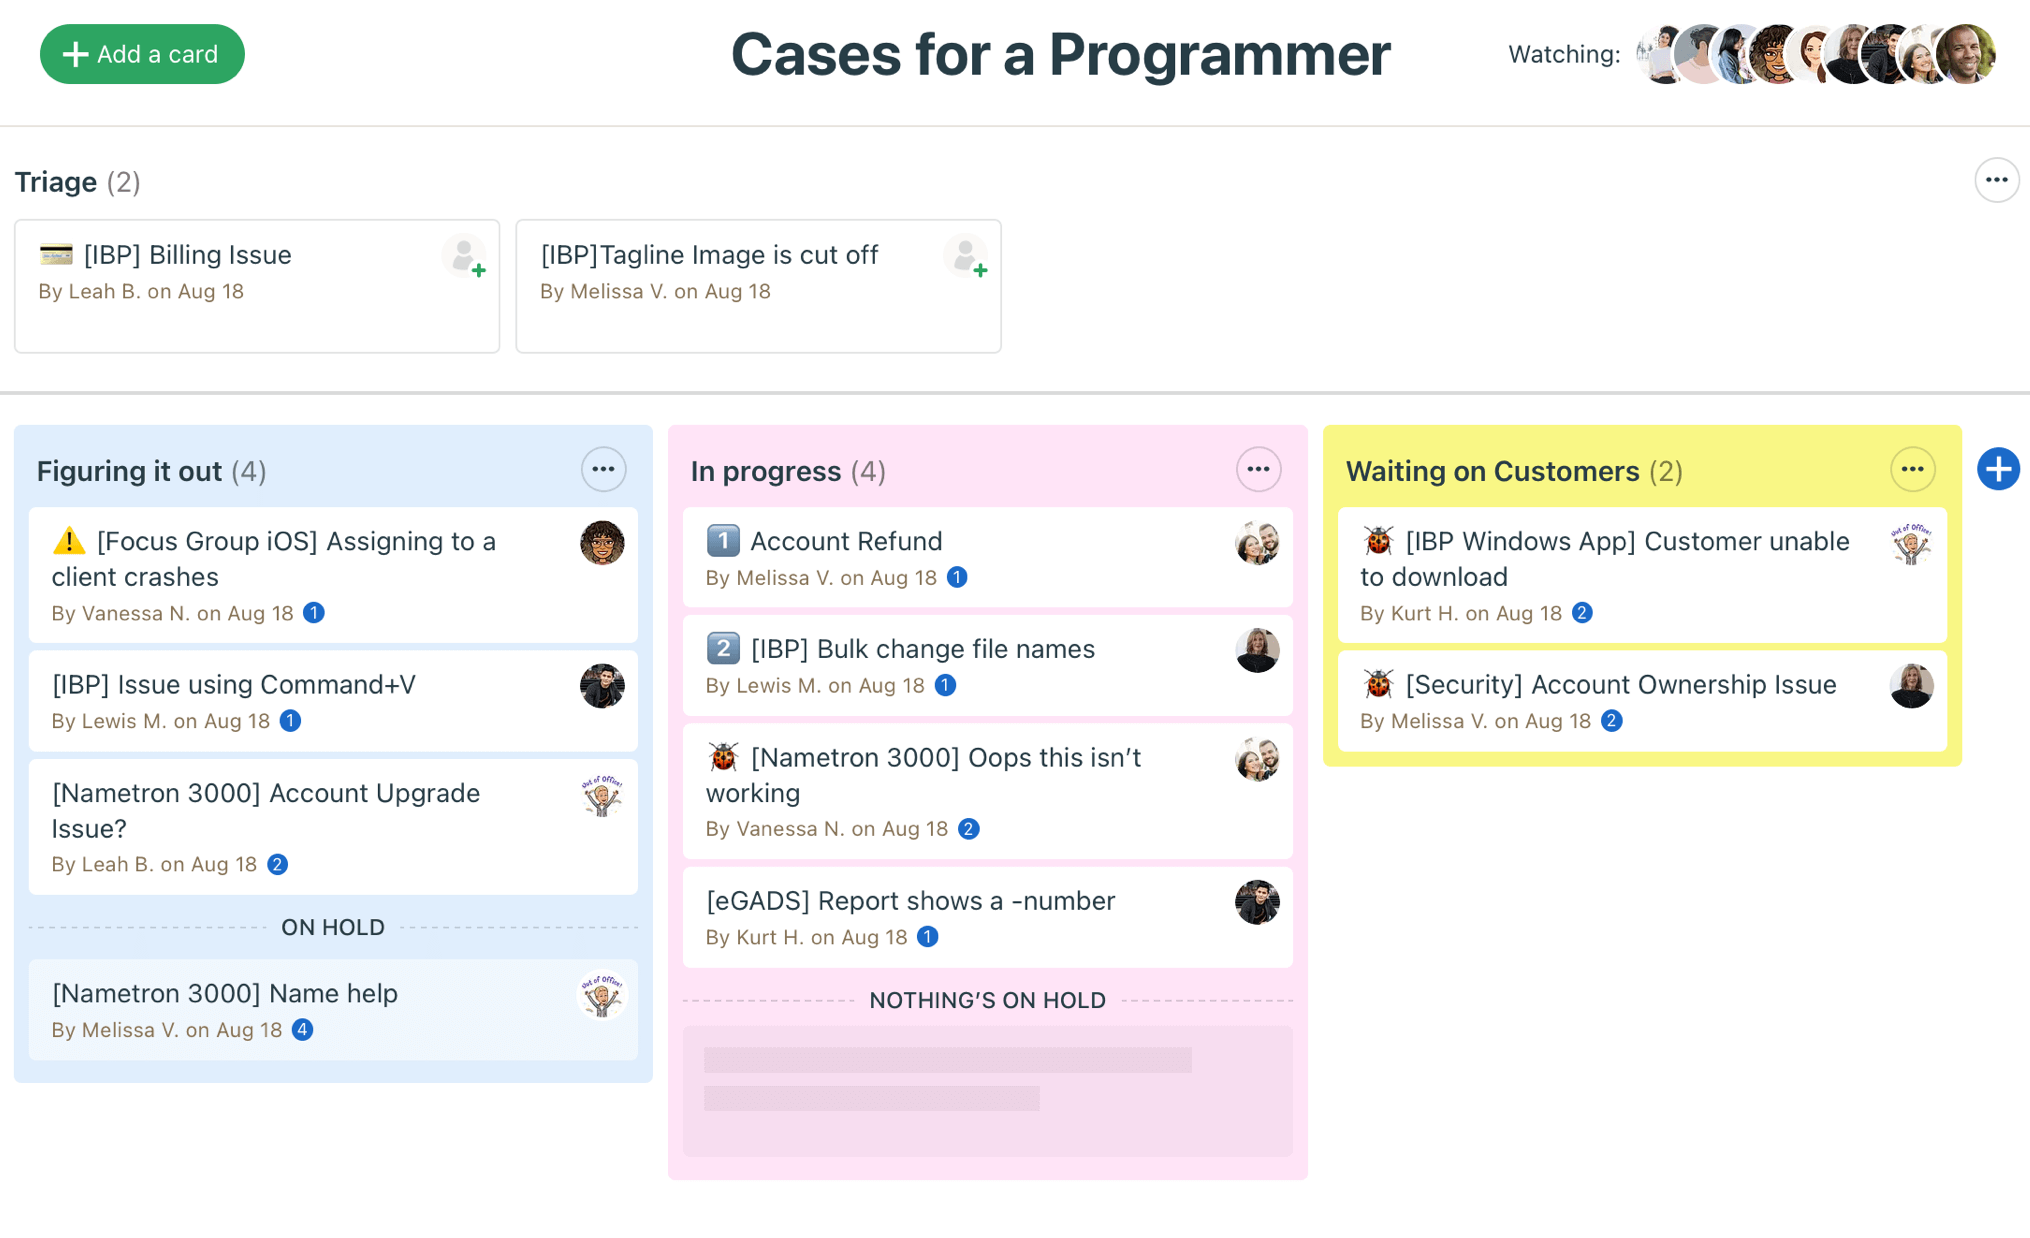Assign a person to Tagline Image card
Viewport: 2030px width, 1238px height.
click(966, 257)
